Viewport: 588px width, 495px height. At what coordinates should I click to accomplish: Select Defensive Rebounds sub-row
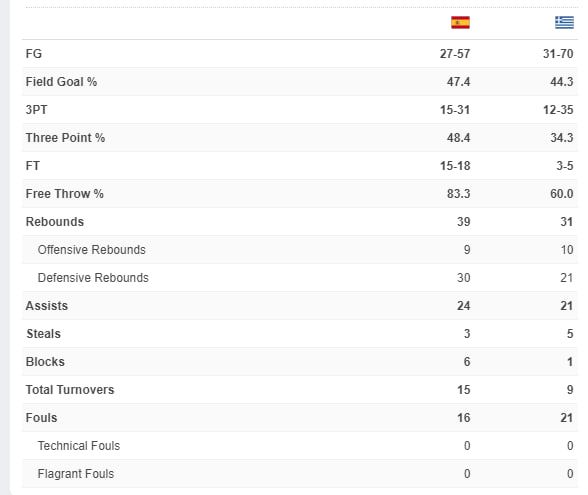(300, 278)
